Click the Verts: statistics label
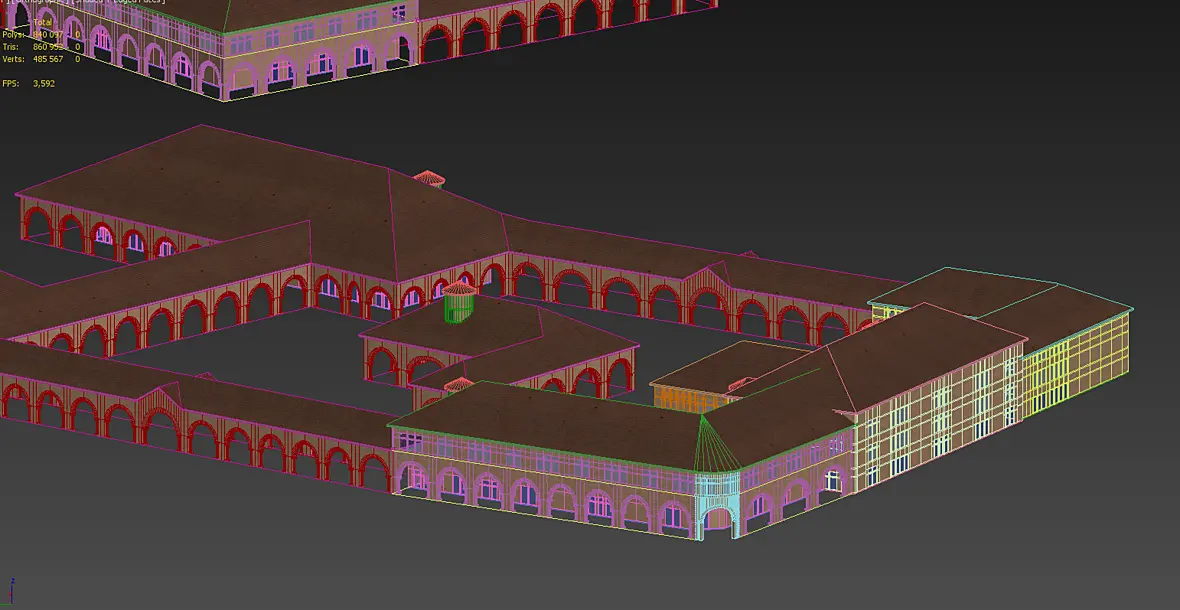The height and width of the screenshot is (610, 1180). pyautogui.click(x=13, y=59)
